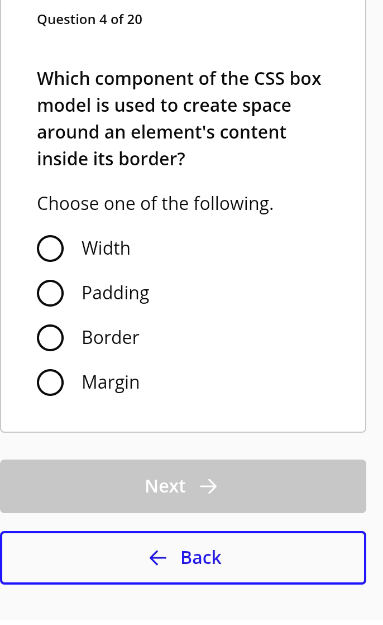Click the right arrow icon beside Next
Viewport: 383px width, 625px height.
[x=208, y=486]
